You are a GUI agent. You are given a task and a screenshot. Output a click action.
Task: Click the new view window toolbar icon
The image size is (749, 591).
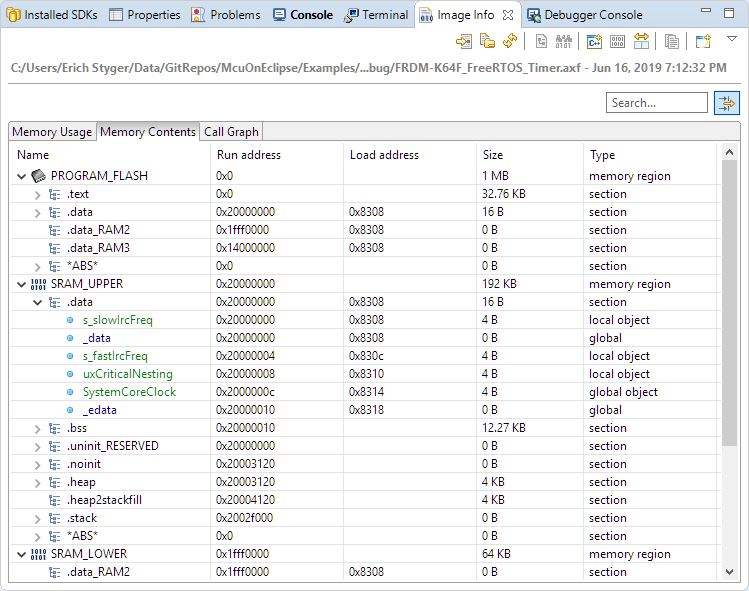pos(703,42)
